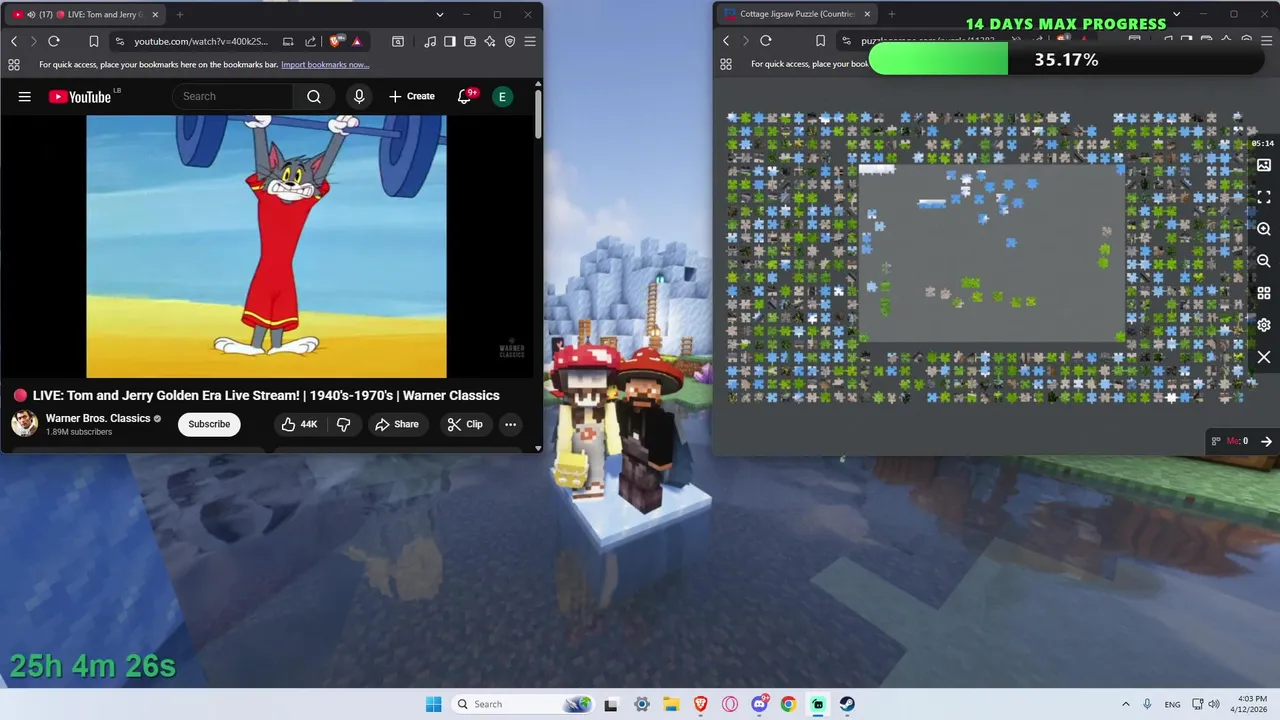Open jigsaw puzzle settings gear
Viewport: 1280px width, 720px height.
[1264, 325]
